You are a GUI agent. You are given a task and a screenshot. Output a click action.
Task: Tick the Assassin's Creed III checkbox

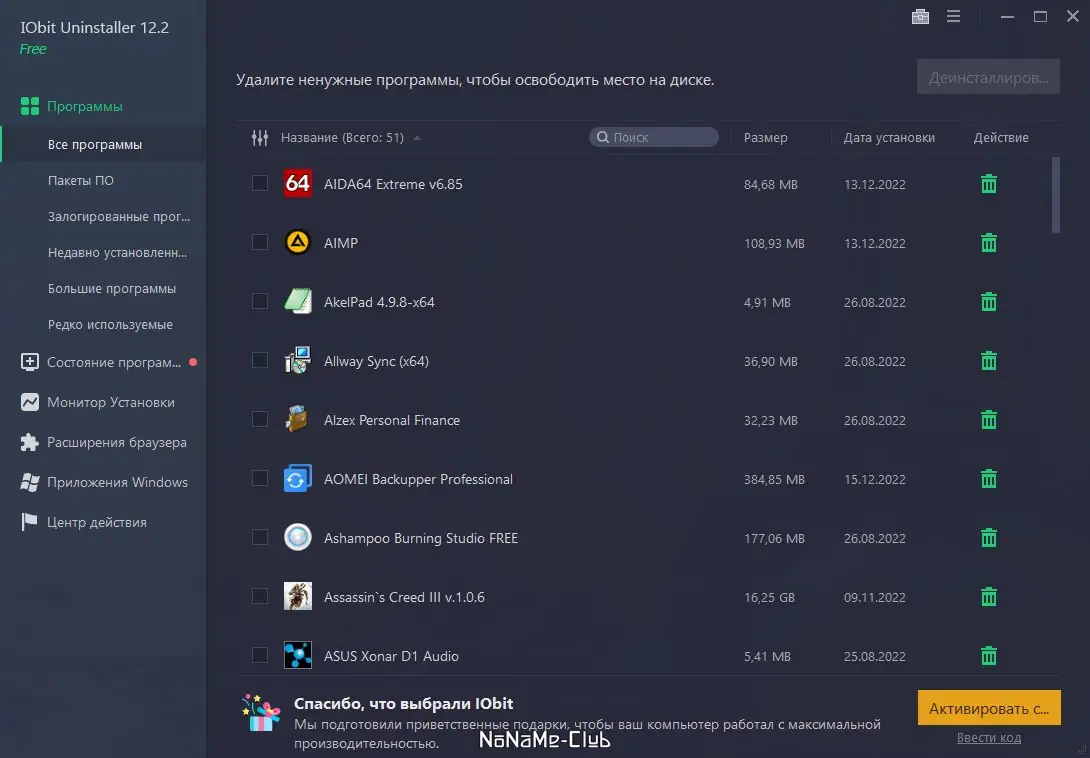click(260, 596)
